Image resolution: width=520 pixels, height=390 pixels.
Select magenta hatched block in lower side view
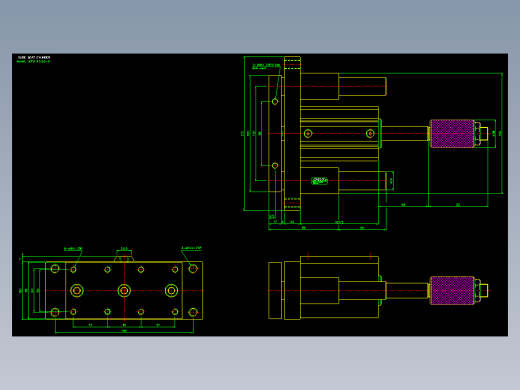pos(452,290)
